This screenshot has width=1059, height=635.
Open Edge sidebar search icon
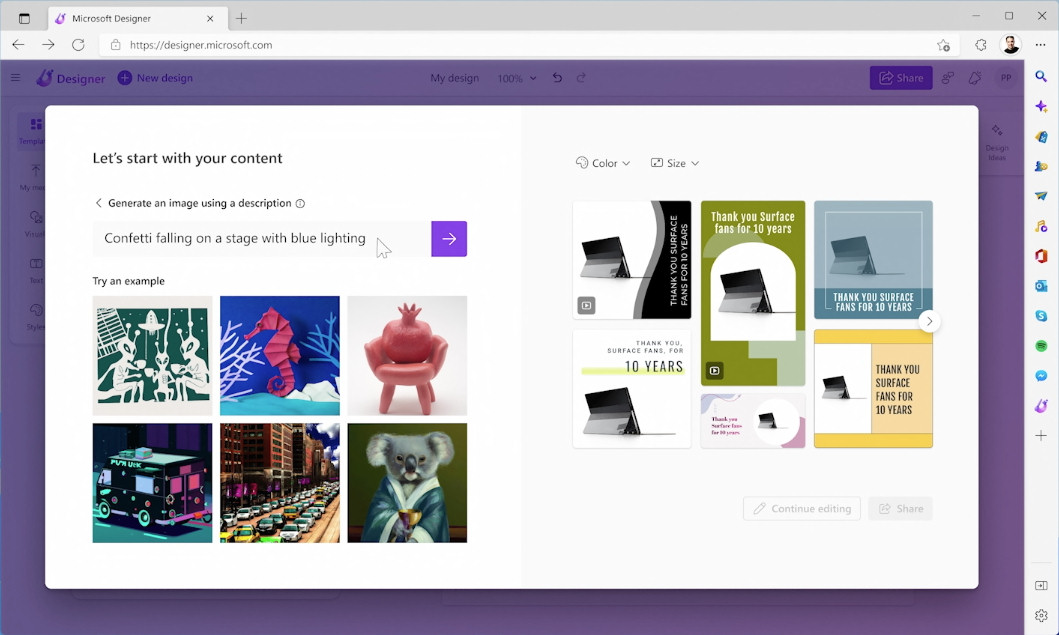point(1041,76)
